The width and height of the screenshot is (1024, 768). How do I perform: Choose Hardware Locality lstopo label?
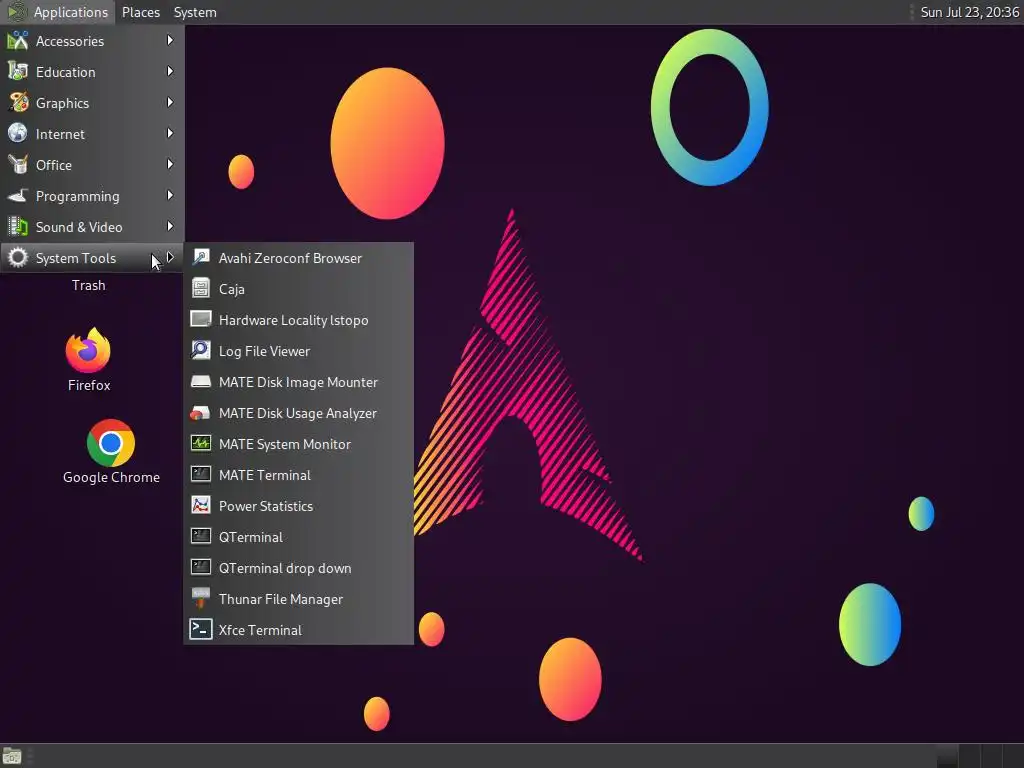coord(293,321)
